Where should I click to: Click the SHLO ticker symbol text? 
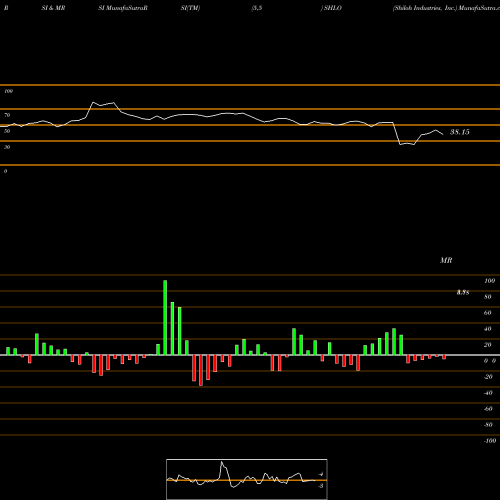333,8
